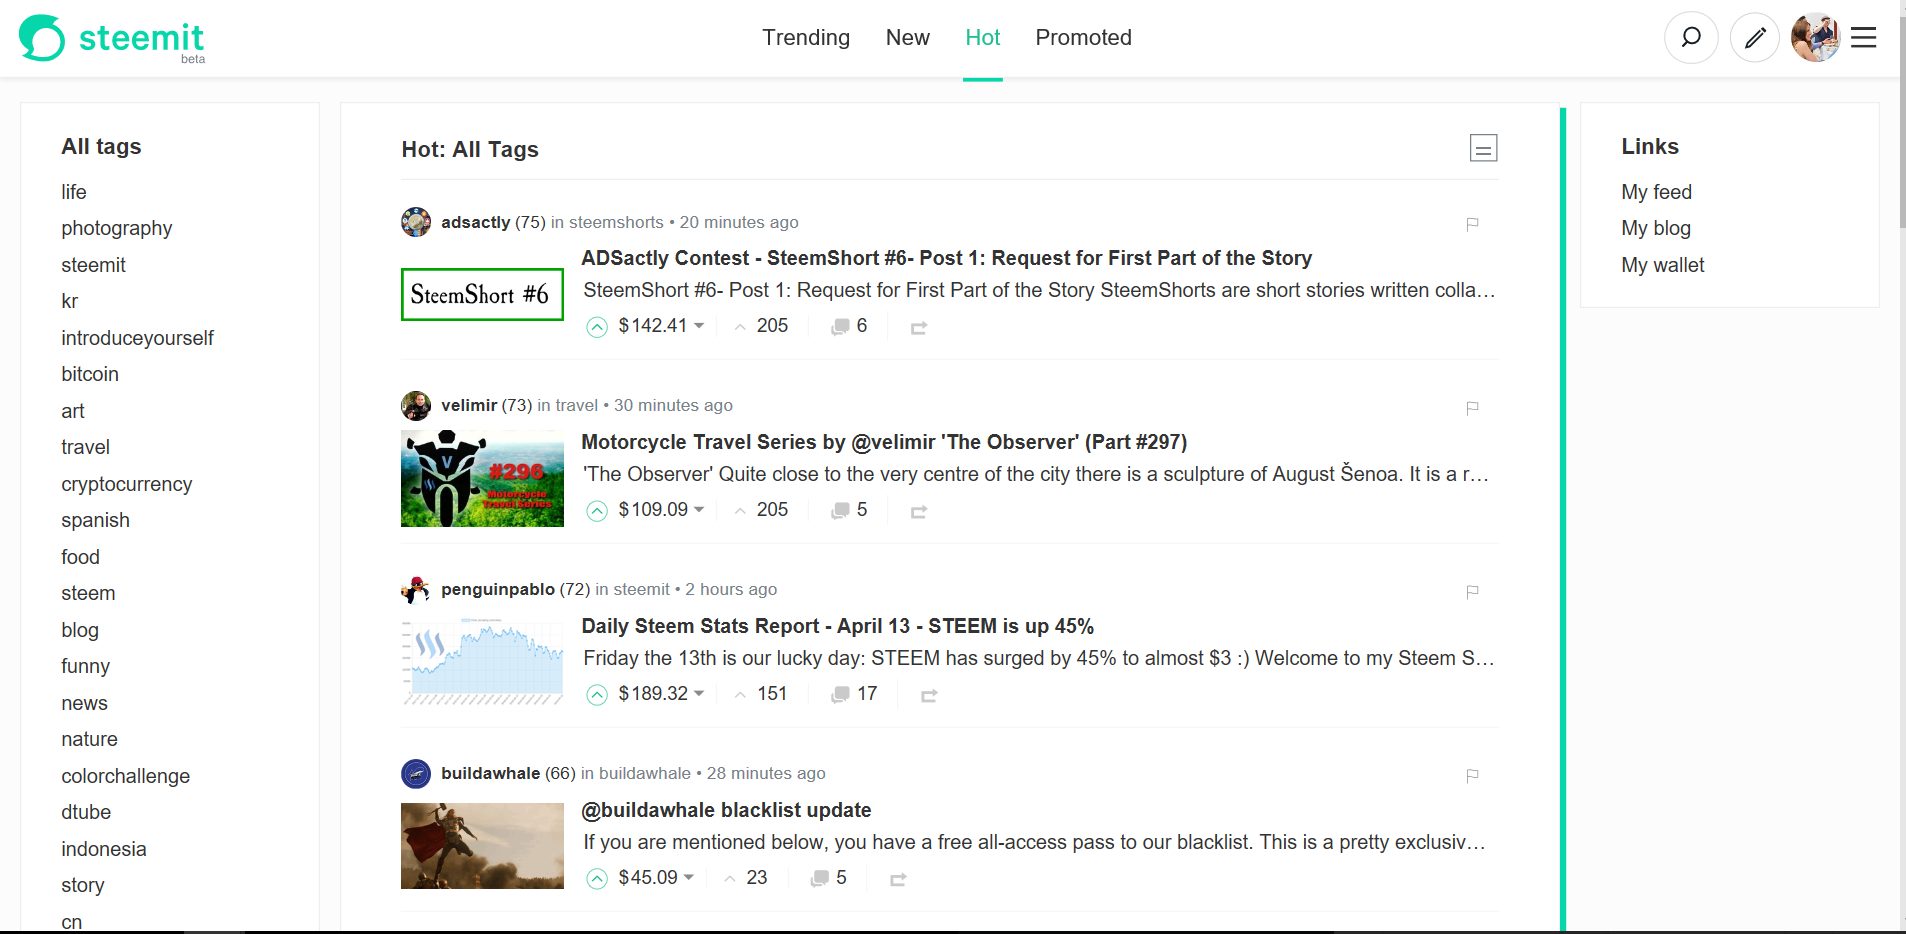Switch to the New tab
This screenshot has height=934, width=1906.
pyautogui.click(x=908, y=38)
